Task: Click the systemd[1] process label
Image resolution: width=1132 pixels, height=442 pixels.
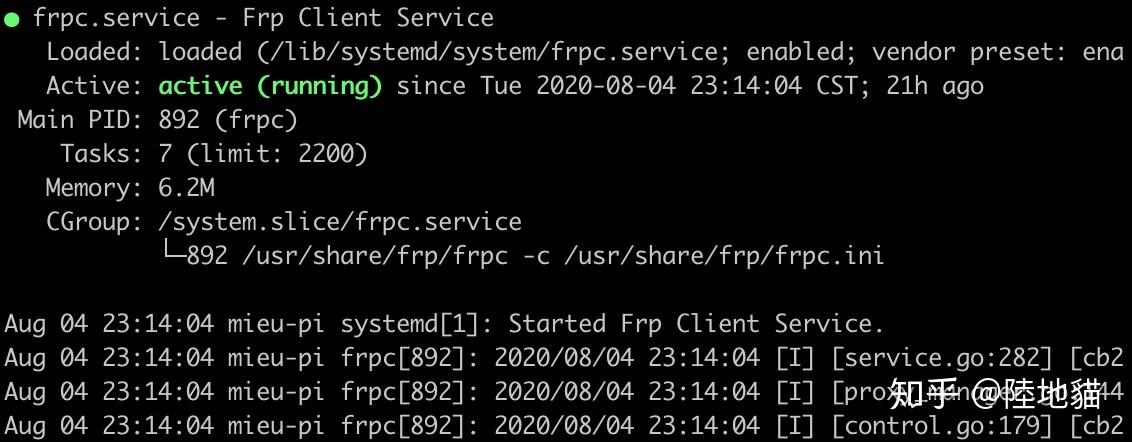Action: tap(410, 324)
